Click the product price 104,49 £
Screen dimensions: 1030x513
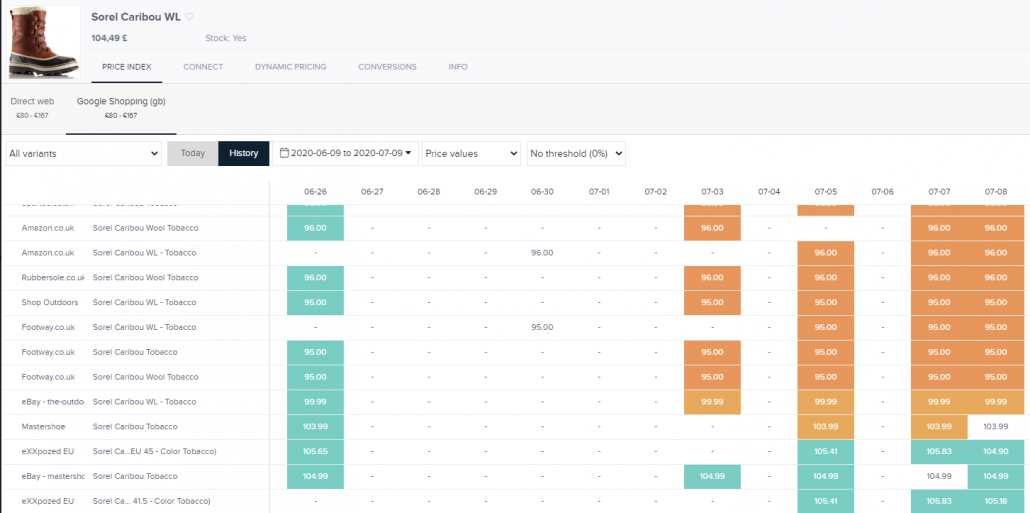[x=109, y=38]
